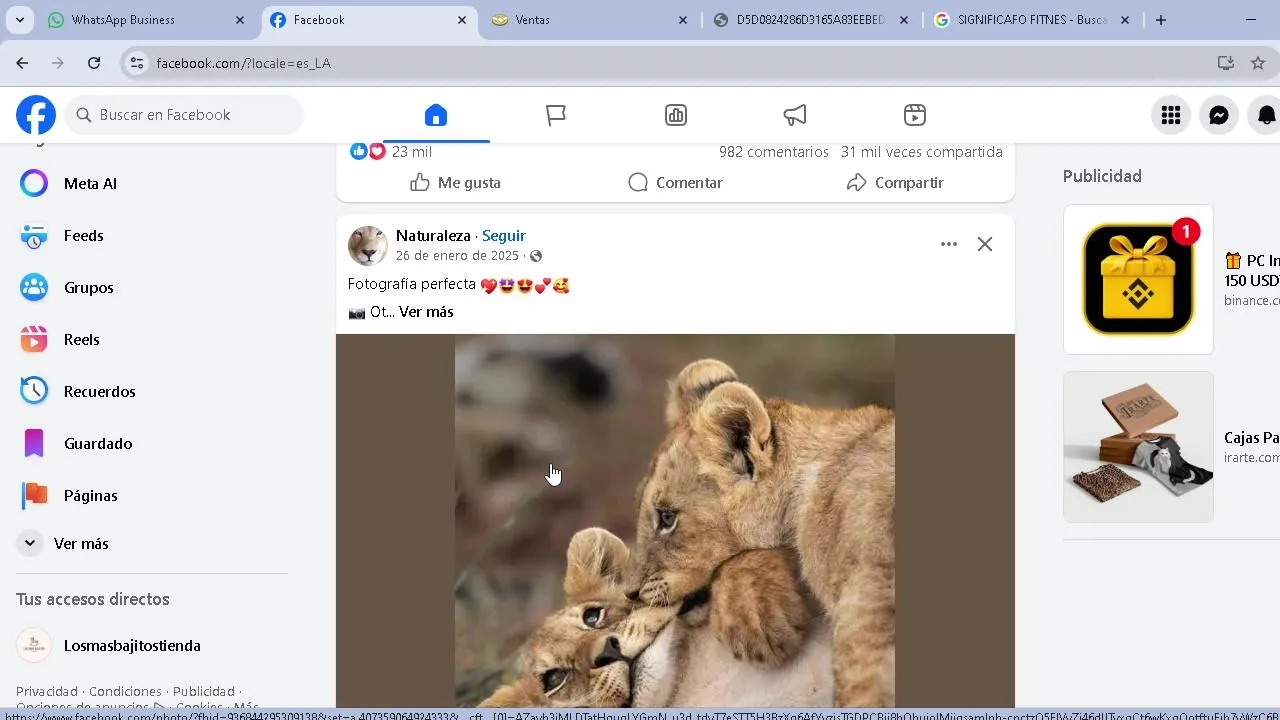
Task: Click the address bar URL
Action: (x=244, y=63)
